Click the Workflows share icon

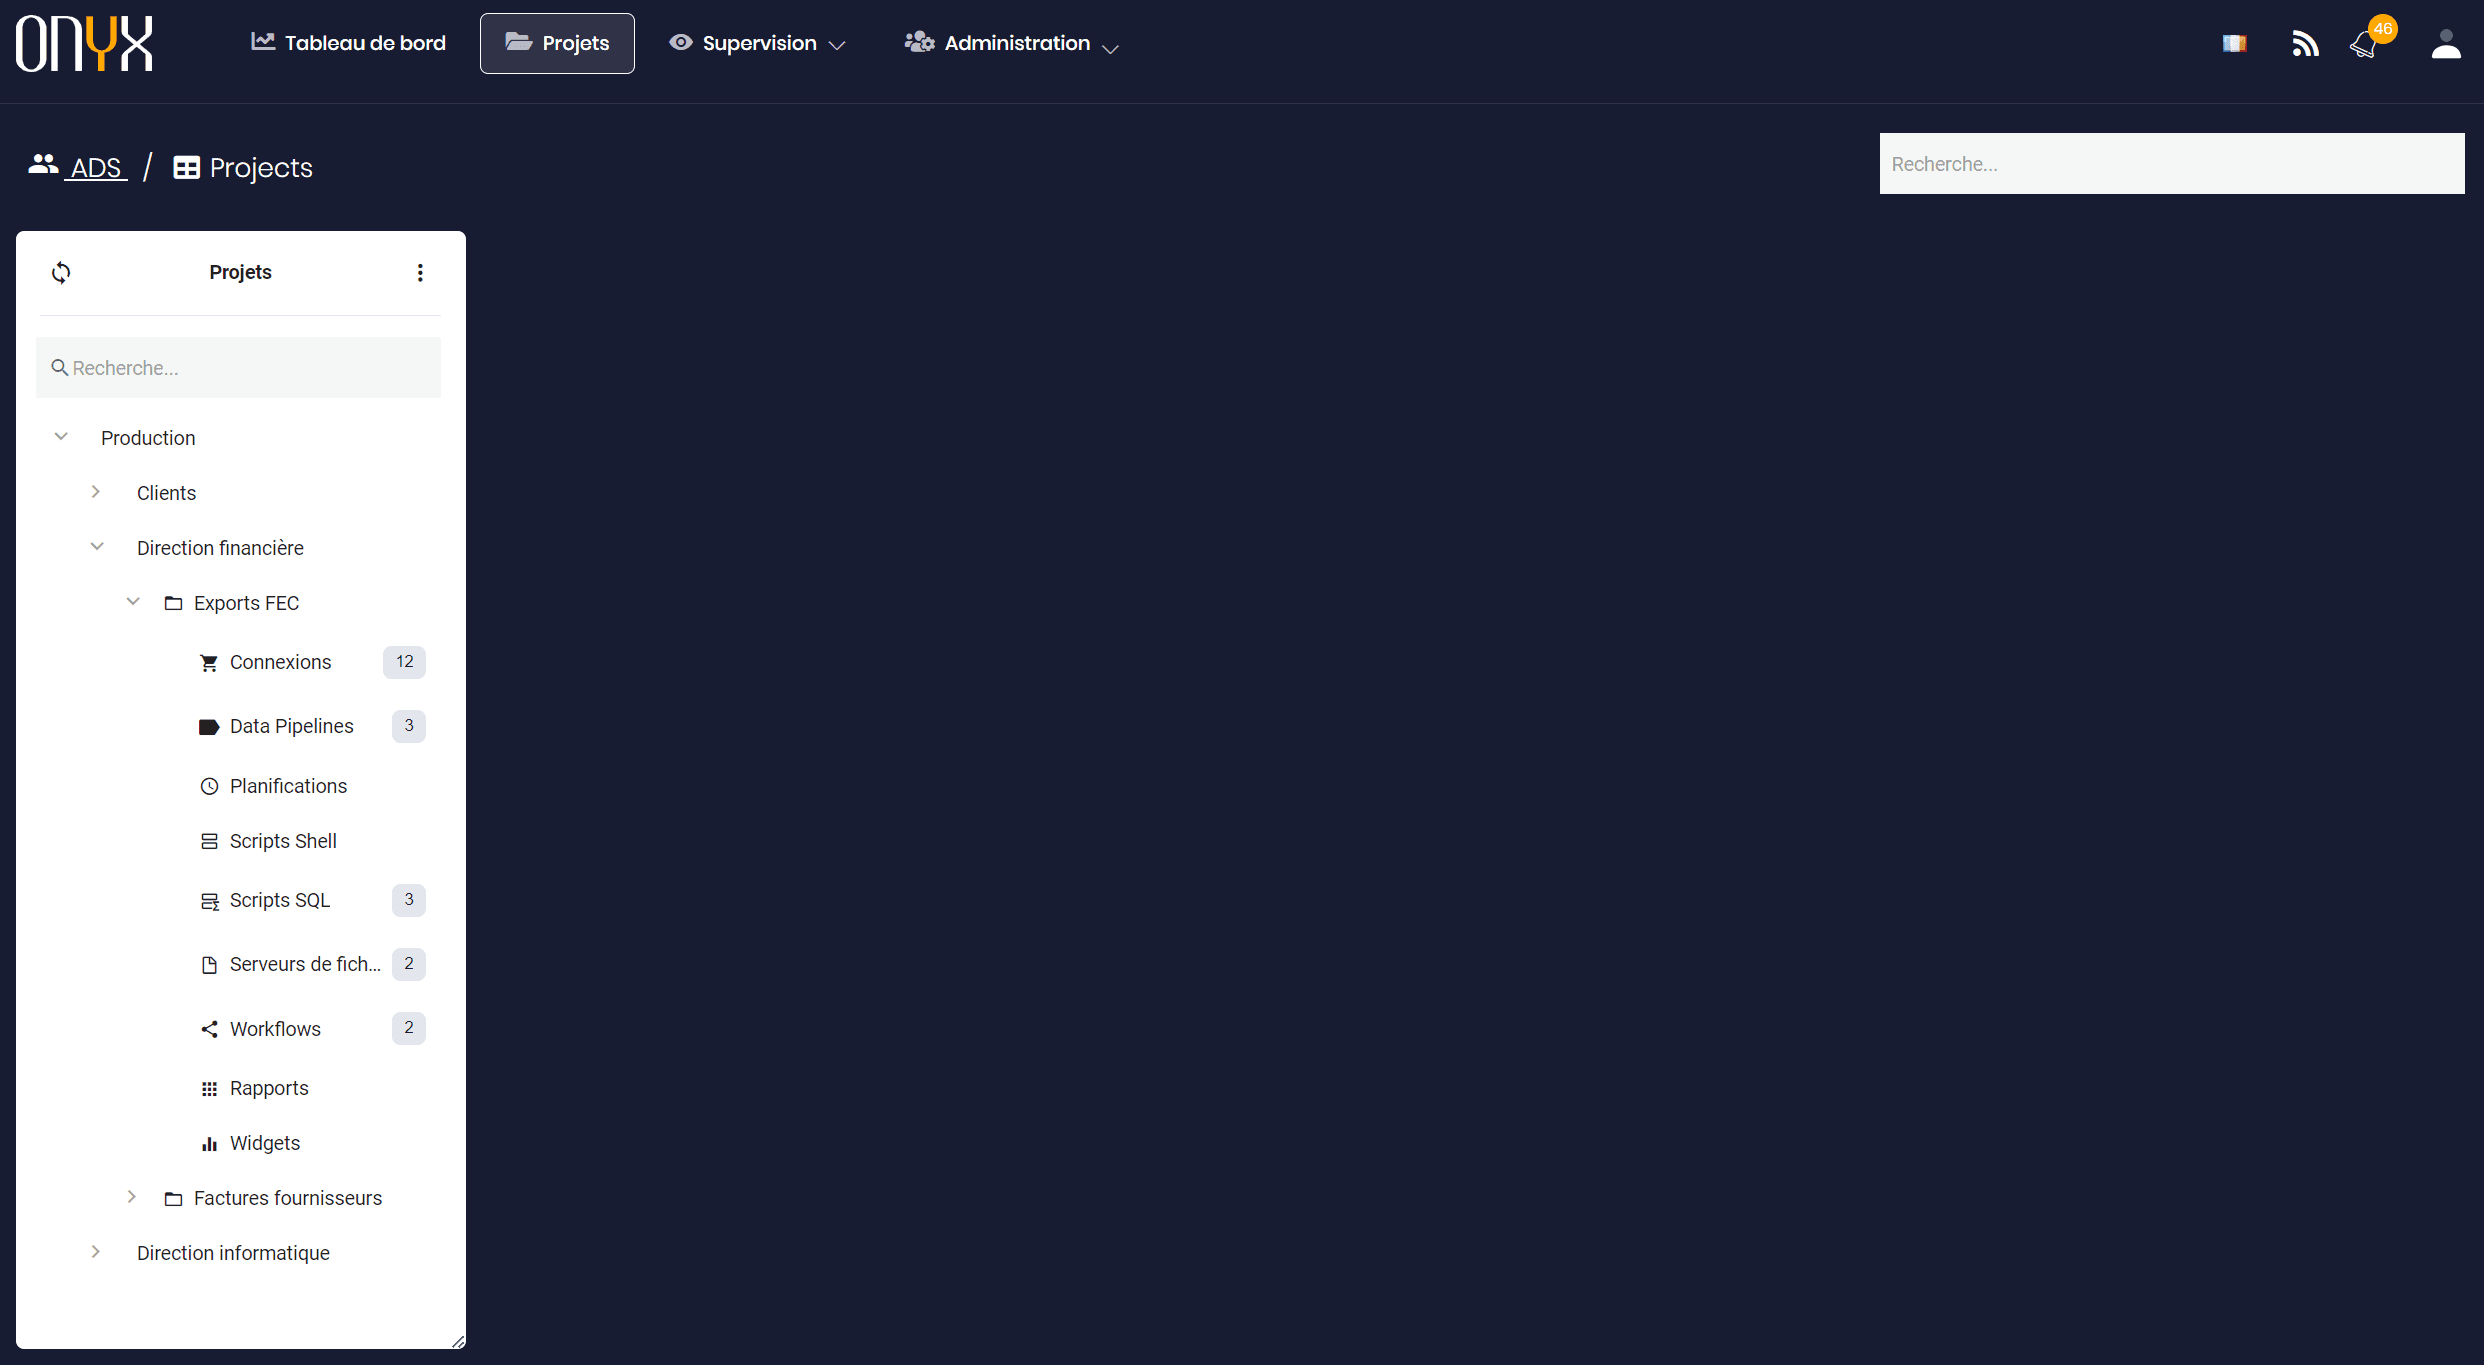pos(209,1029)
